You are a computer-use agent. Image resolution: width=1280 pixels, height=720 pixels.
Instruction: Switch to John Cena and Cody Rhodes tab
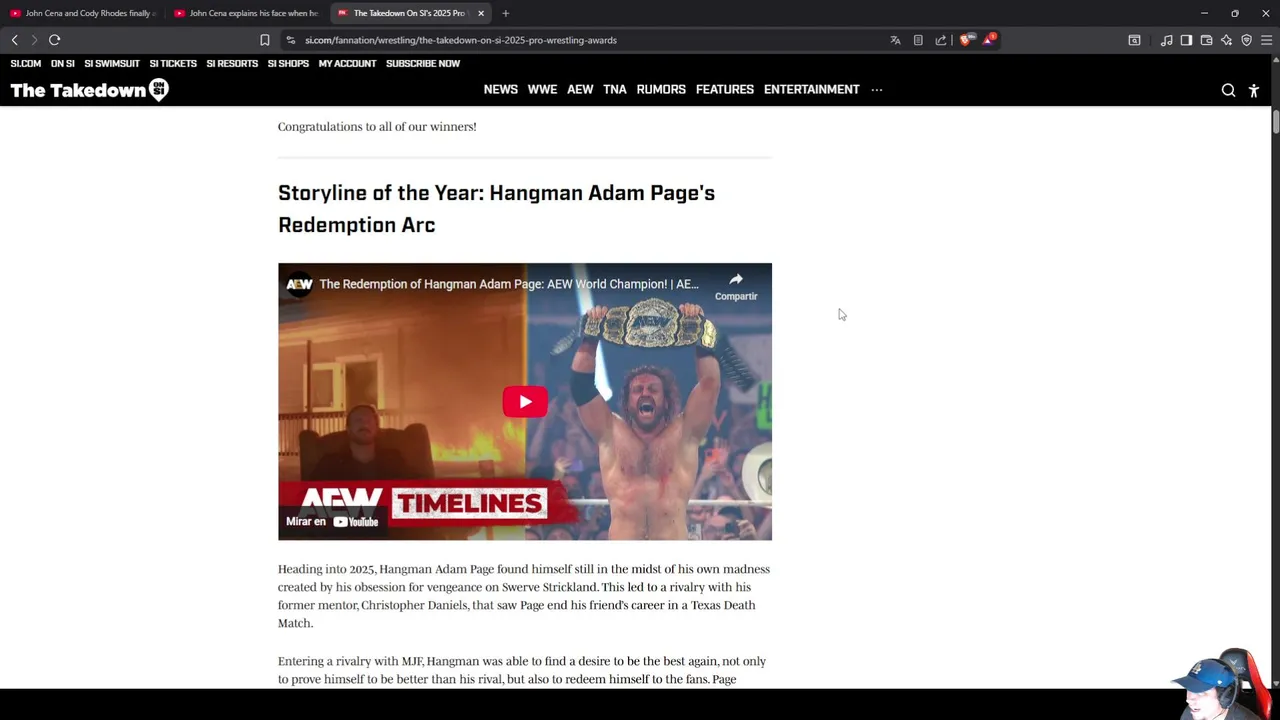[81, 13]
